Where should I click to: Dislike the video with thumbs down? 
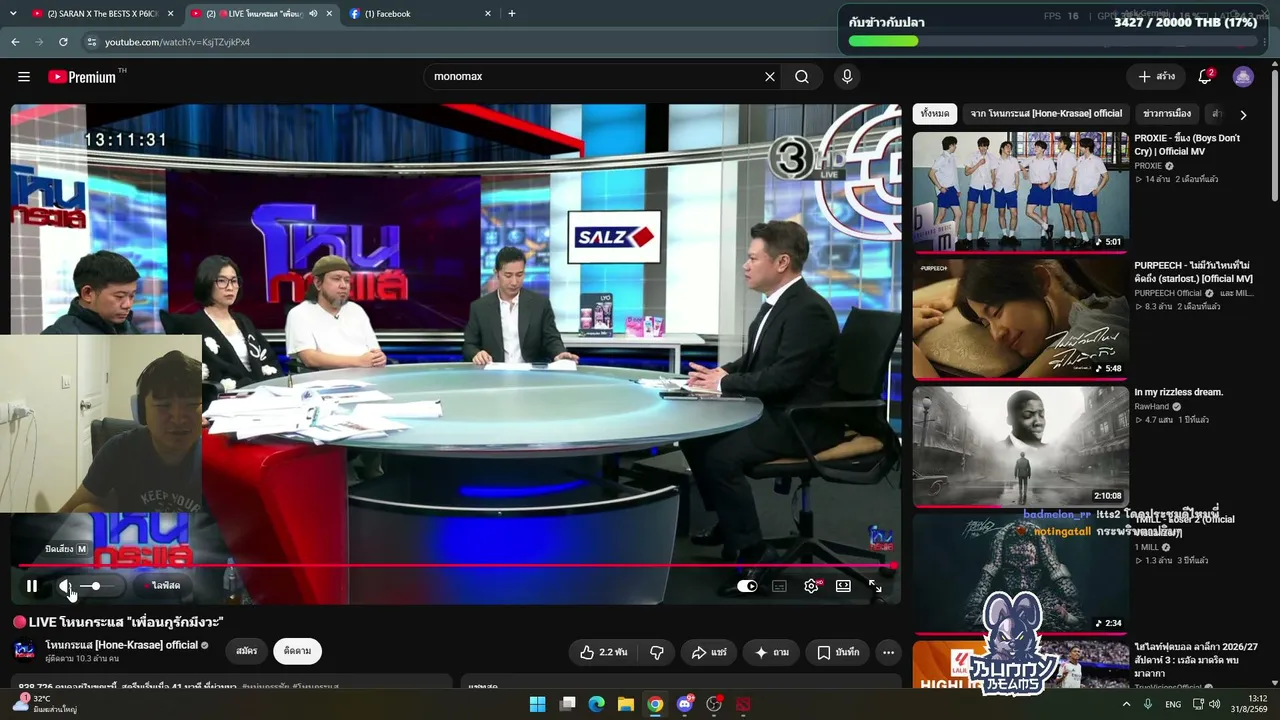click(657, 652)
